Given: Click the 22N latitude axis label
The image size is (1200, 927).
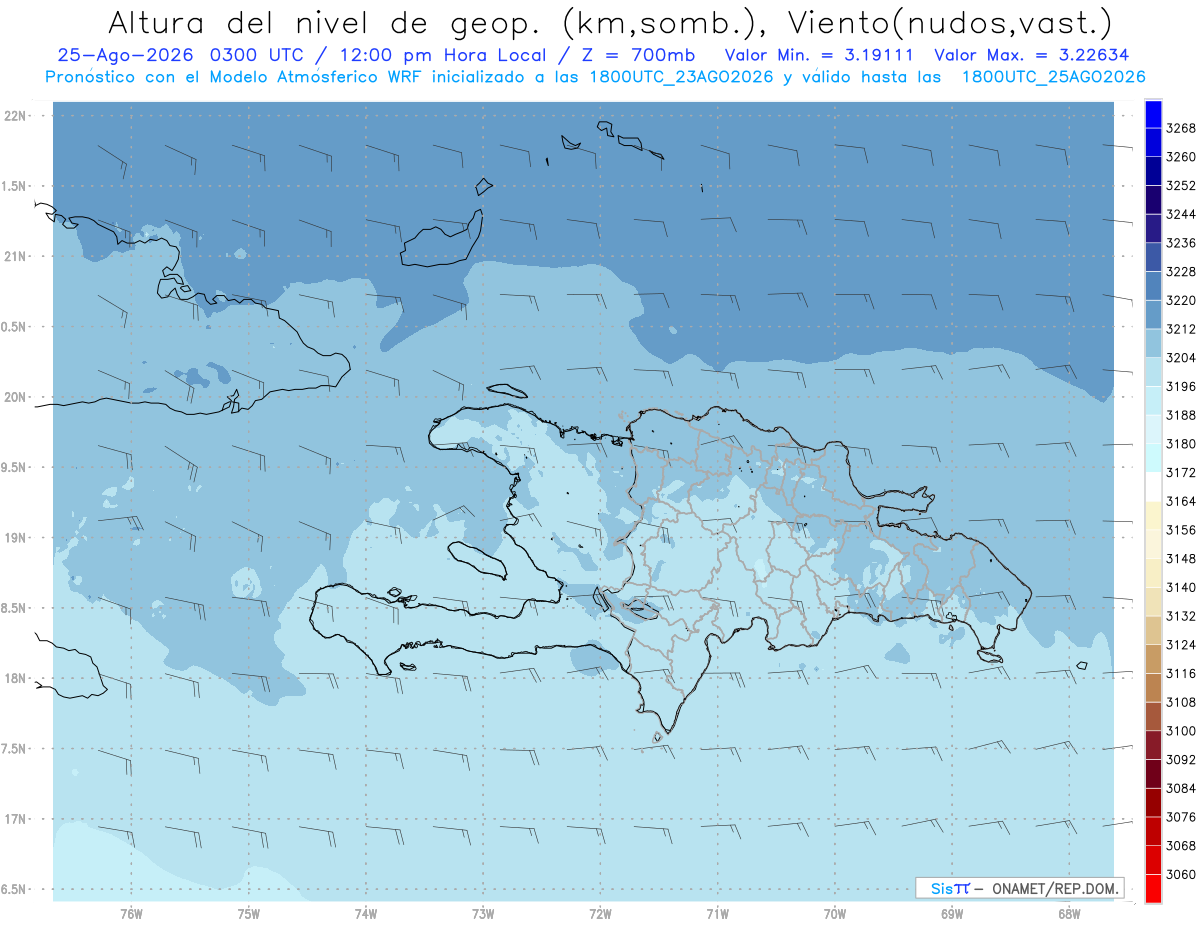Looking at the screenshot, I should (x=17, y=115).
